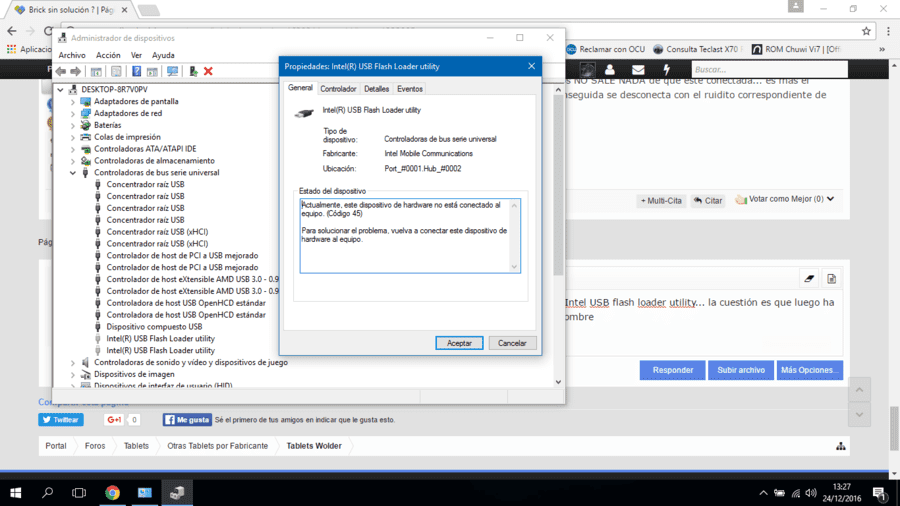Viewport: 900px width, 506px height.
Task: Click Update driver software toolbar icon
Action: coord(193,71)
